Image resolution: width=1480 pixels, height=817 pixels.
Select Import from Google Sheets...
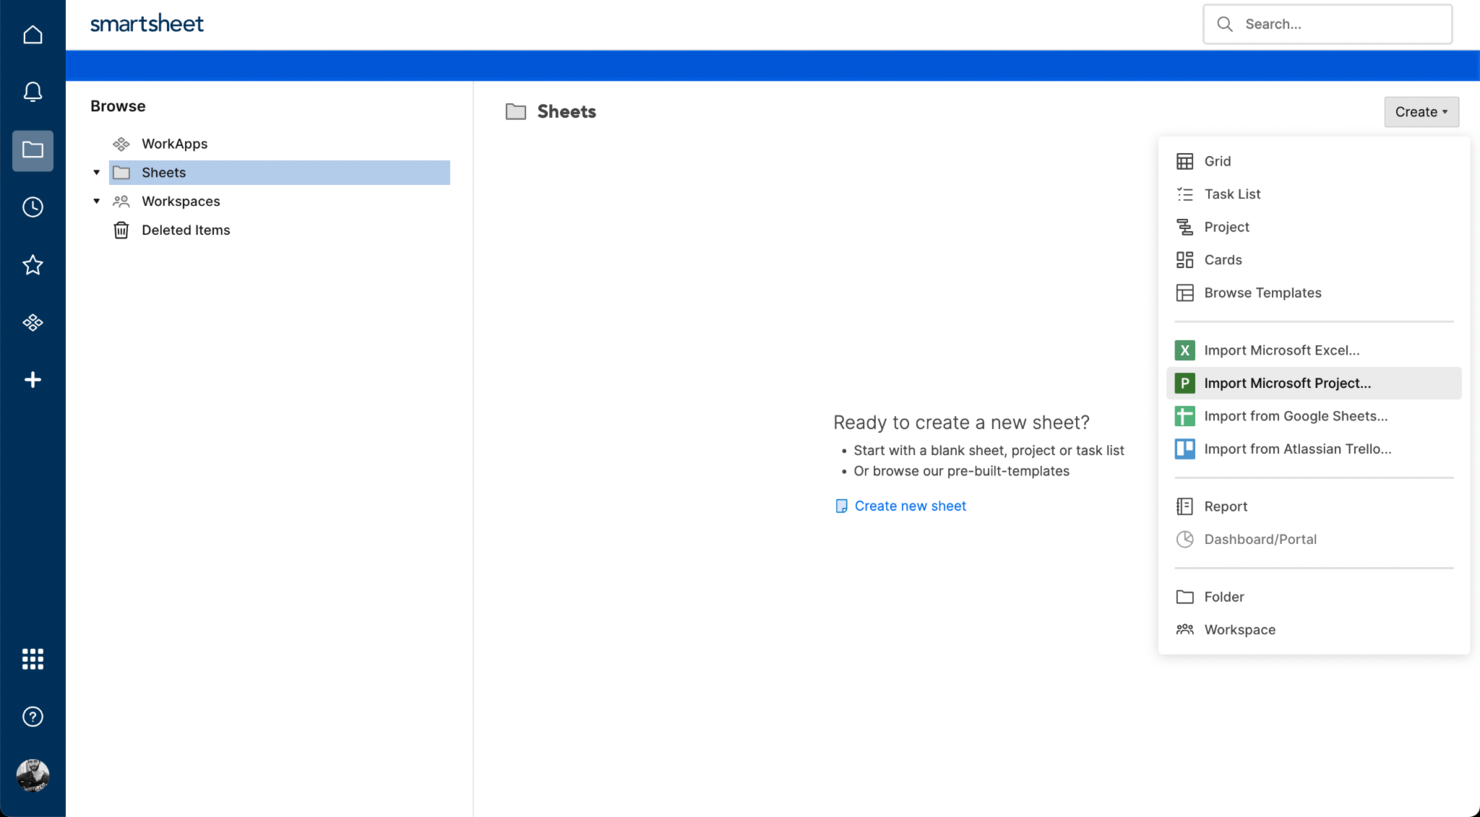(1314, 416)
